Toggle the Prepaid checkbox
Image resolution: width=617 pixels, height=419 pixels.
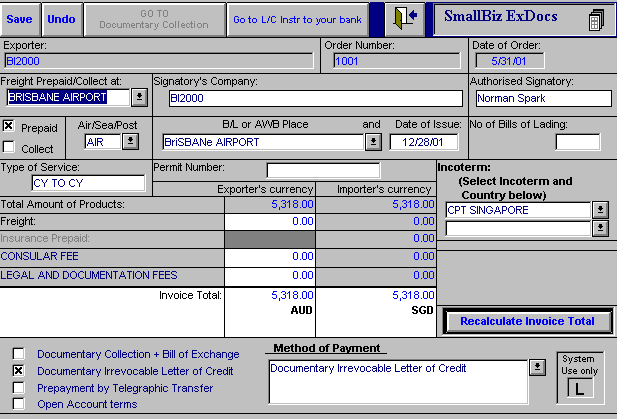pos(9,127)
